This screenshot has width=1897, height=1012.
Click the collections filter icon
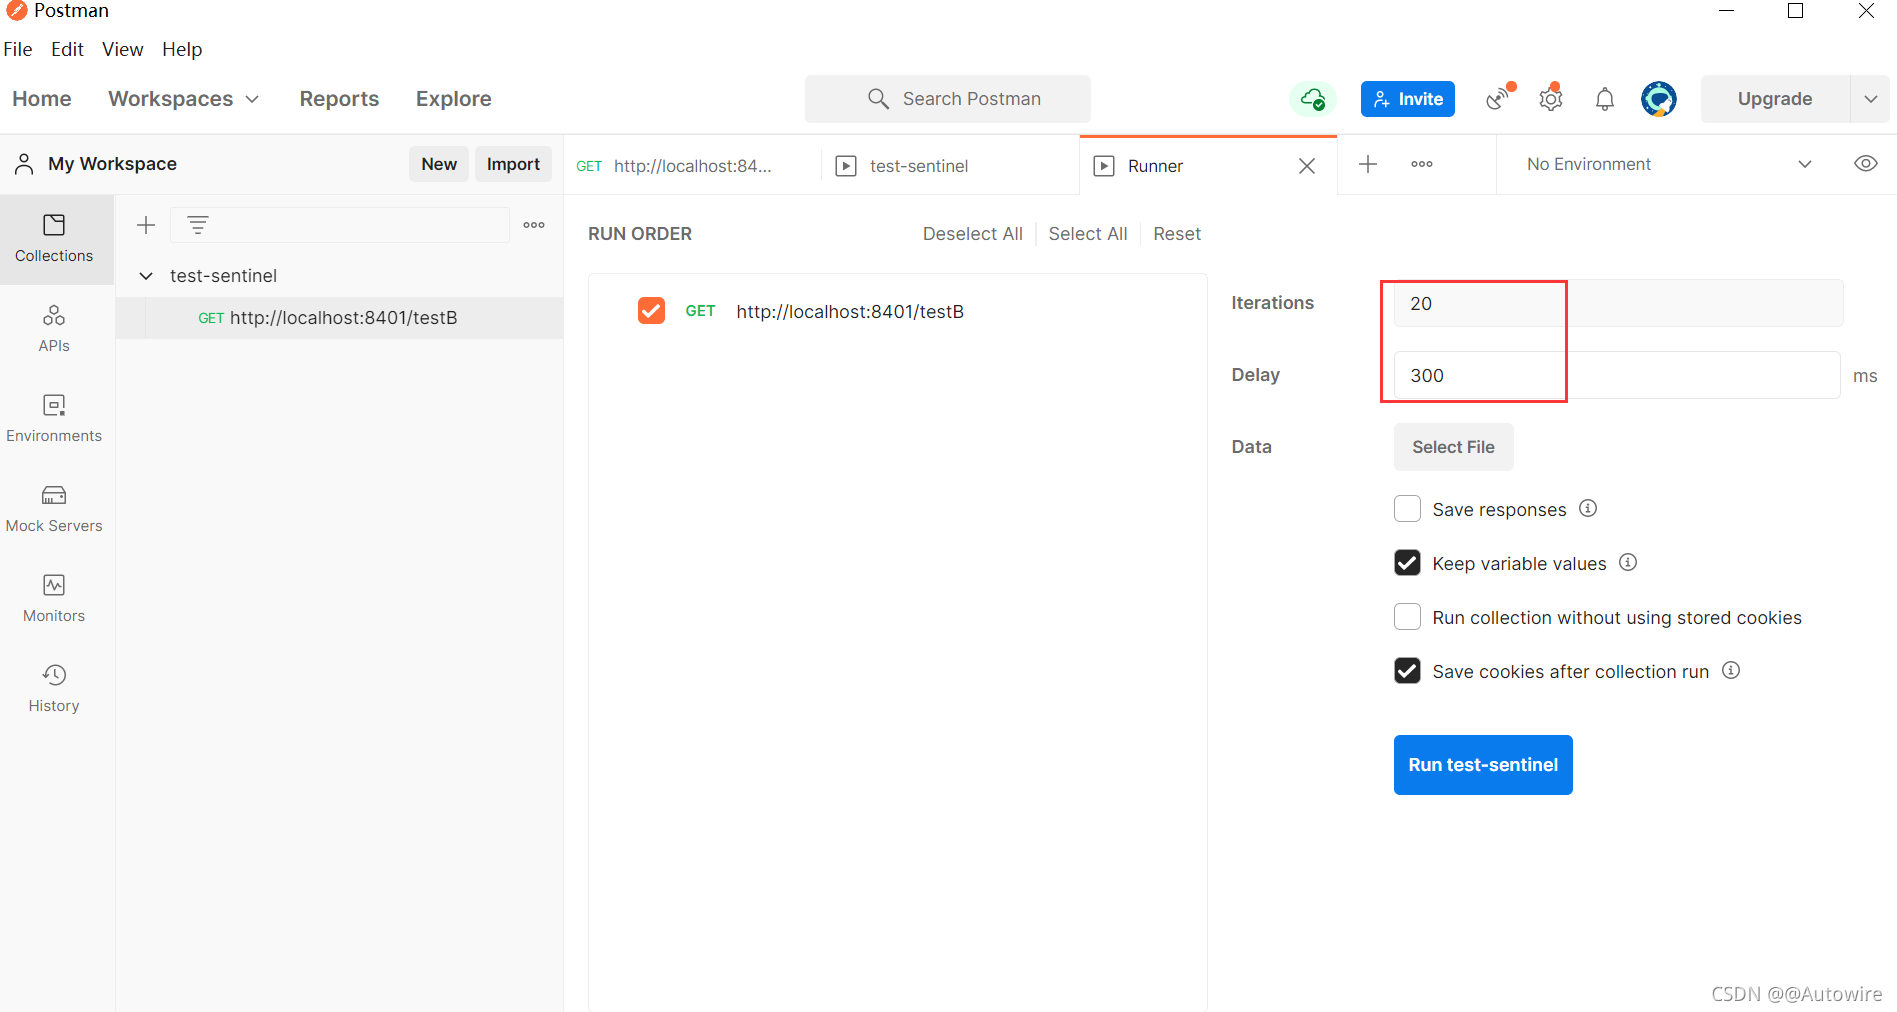pos(198,225)
